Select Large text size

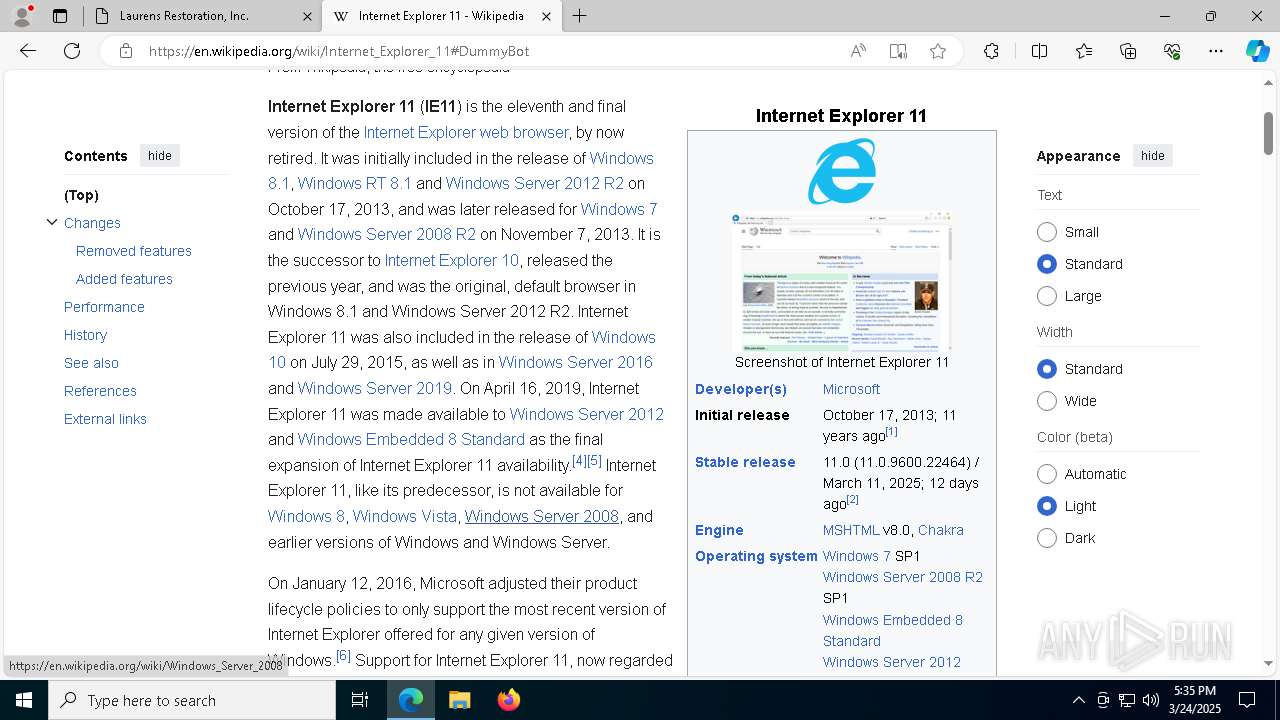tap(1047, 296)
